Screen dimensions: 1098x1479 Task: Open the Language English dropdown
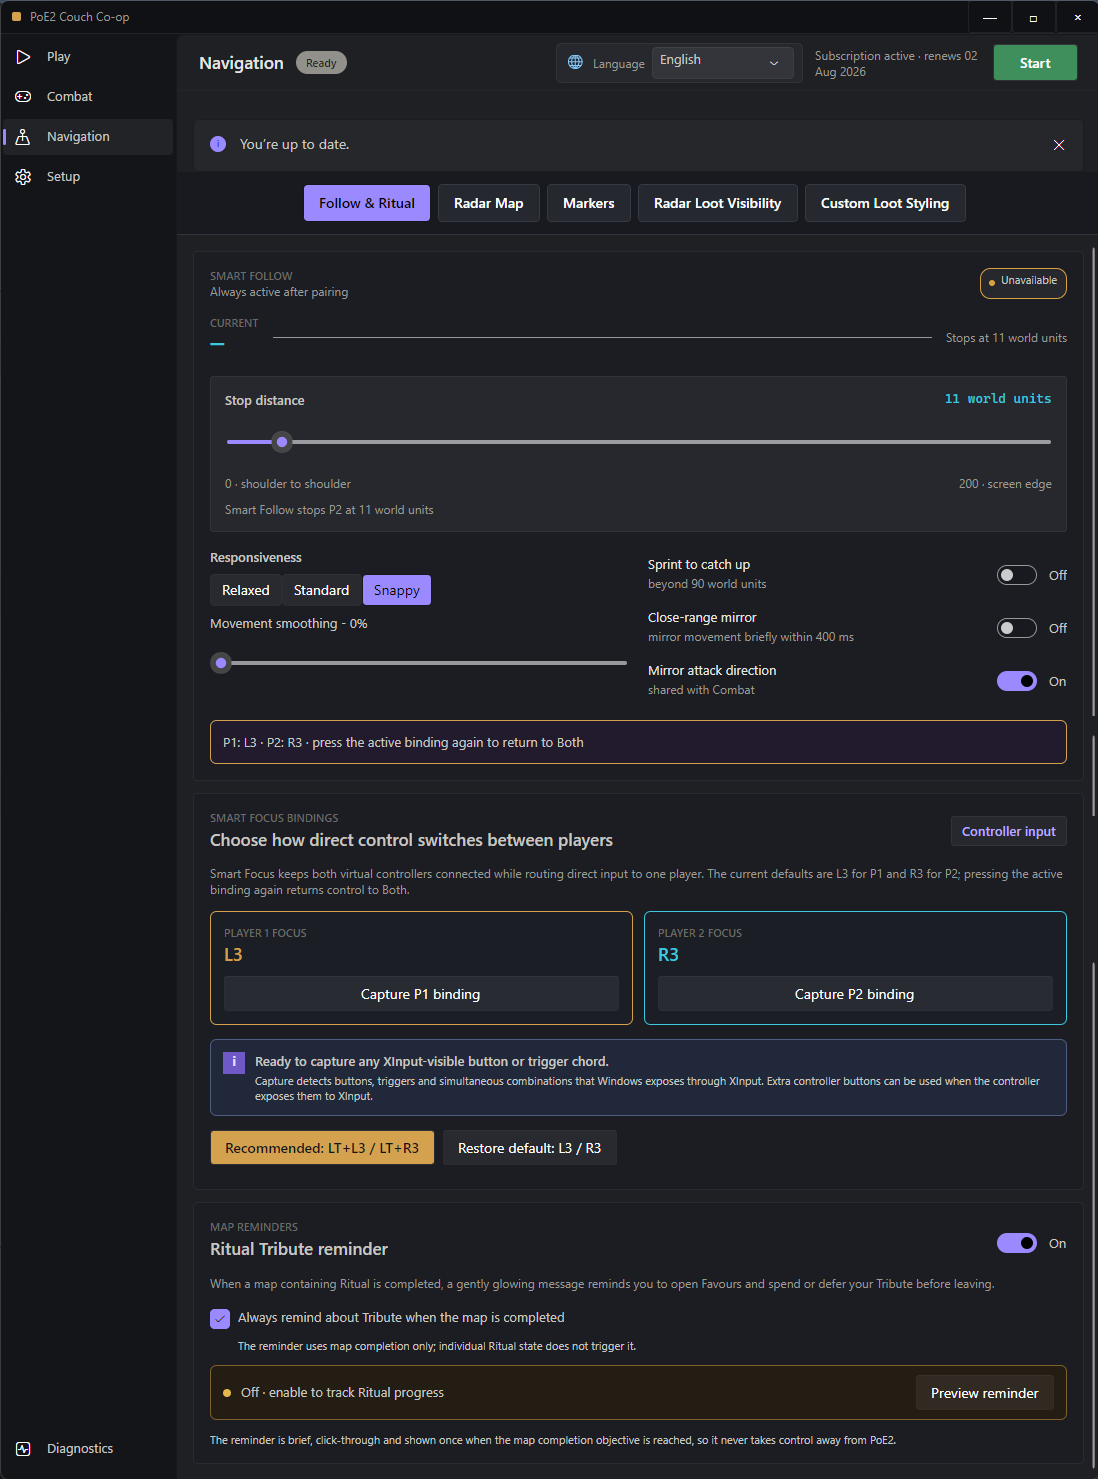point(722,62)
